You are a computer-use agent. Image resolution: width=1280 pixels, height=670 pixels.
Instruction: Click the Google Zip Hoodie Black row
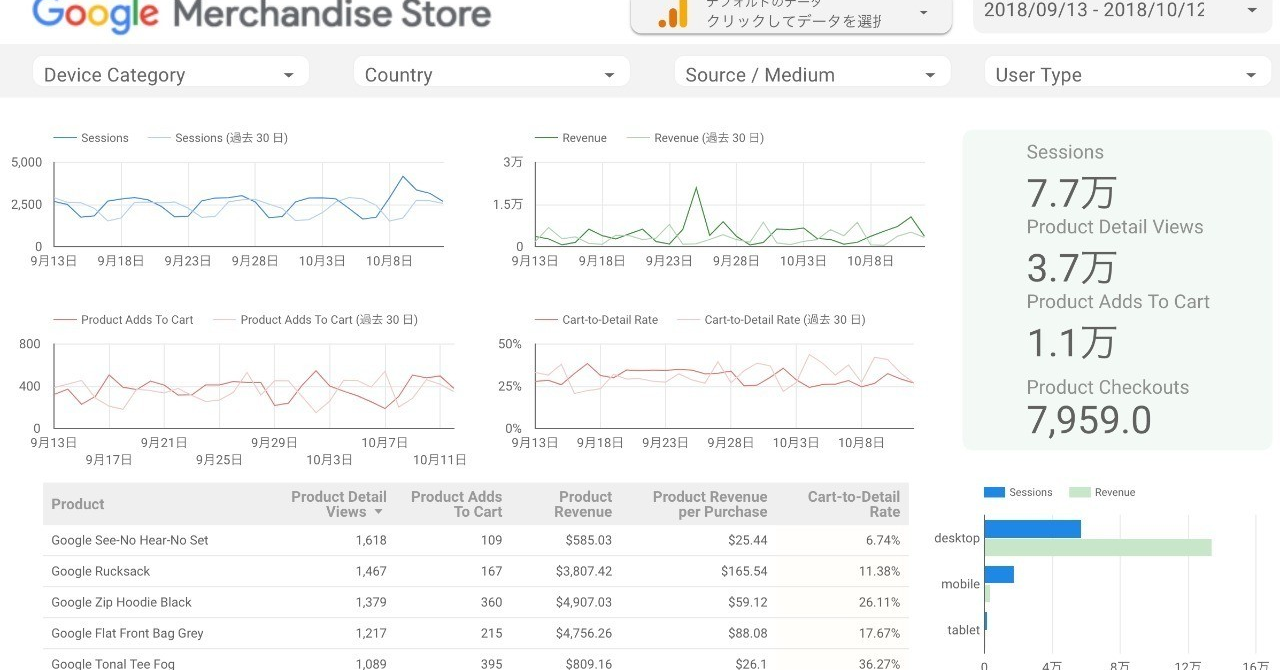coord(476,602)
